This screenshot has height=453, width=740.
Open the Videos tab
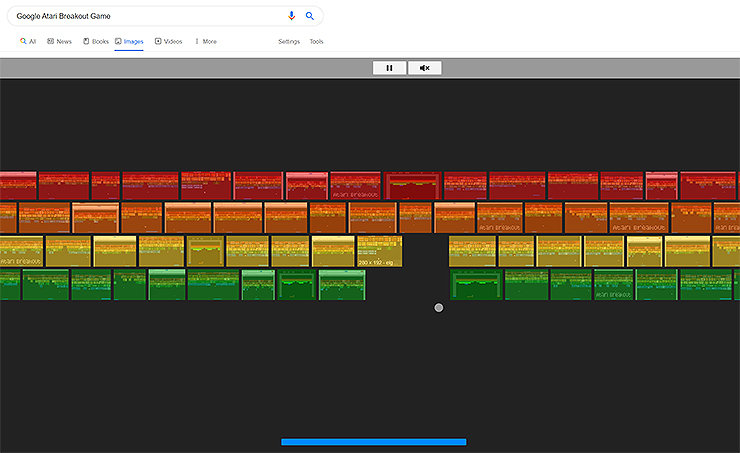(x=168, y=42)
